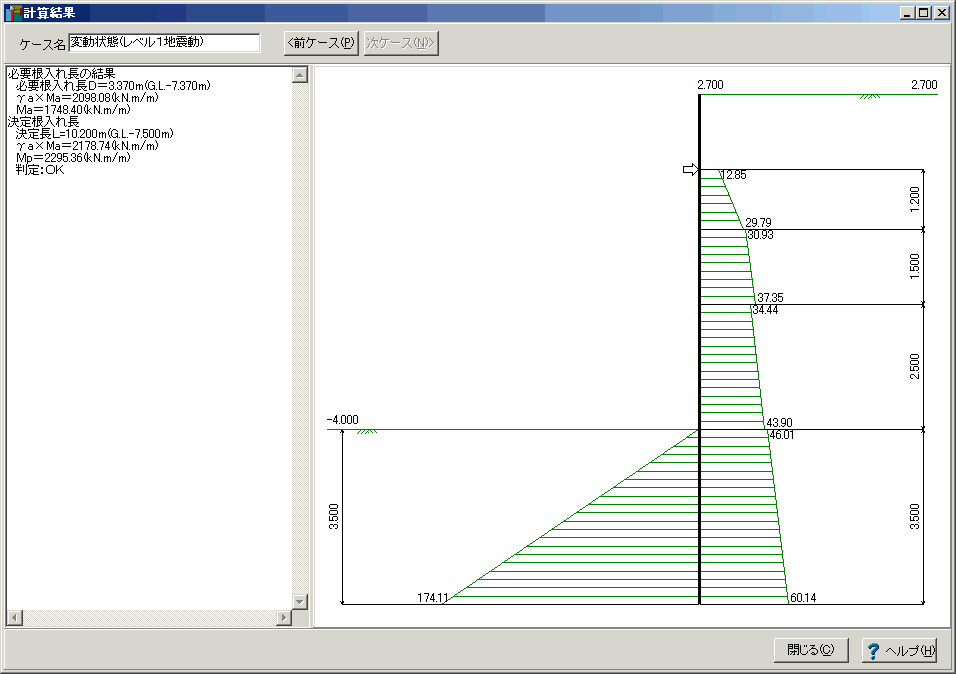Click the hollow load arrow at the wall top
This screenshot has height=674, width=956.
689,170
